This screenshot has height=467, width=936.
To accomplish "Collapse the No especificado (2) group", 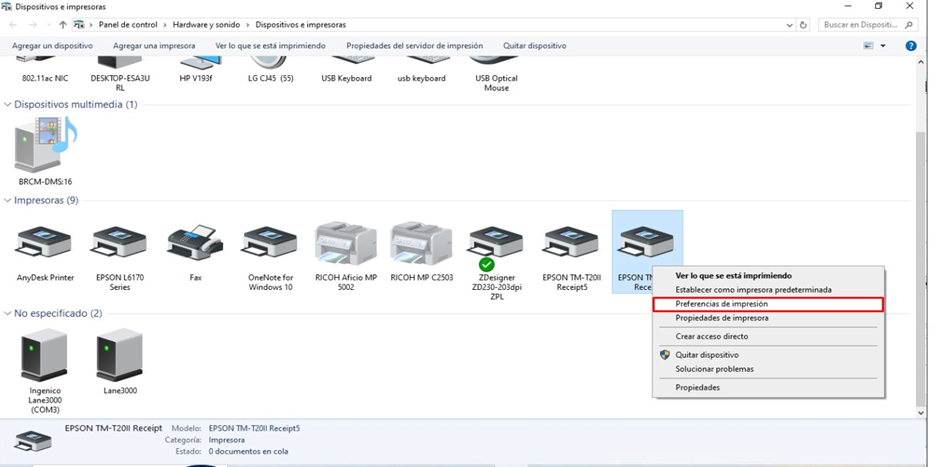I will (x=8, y=314).
